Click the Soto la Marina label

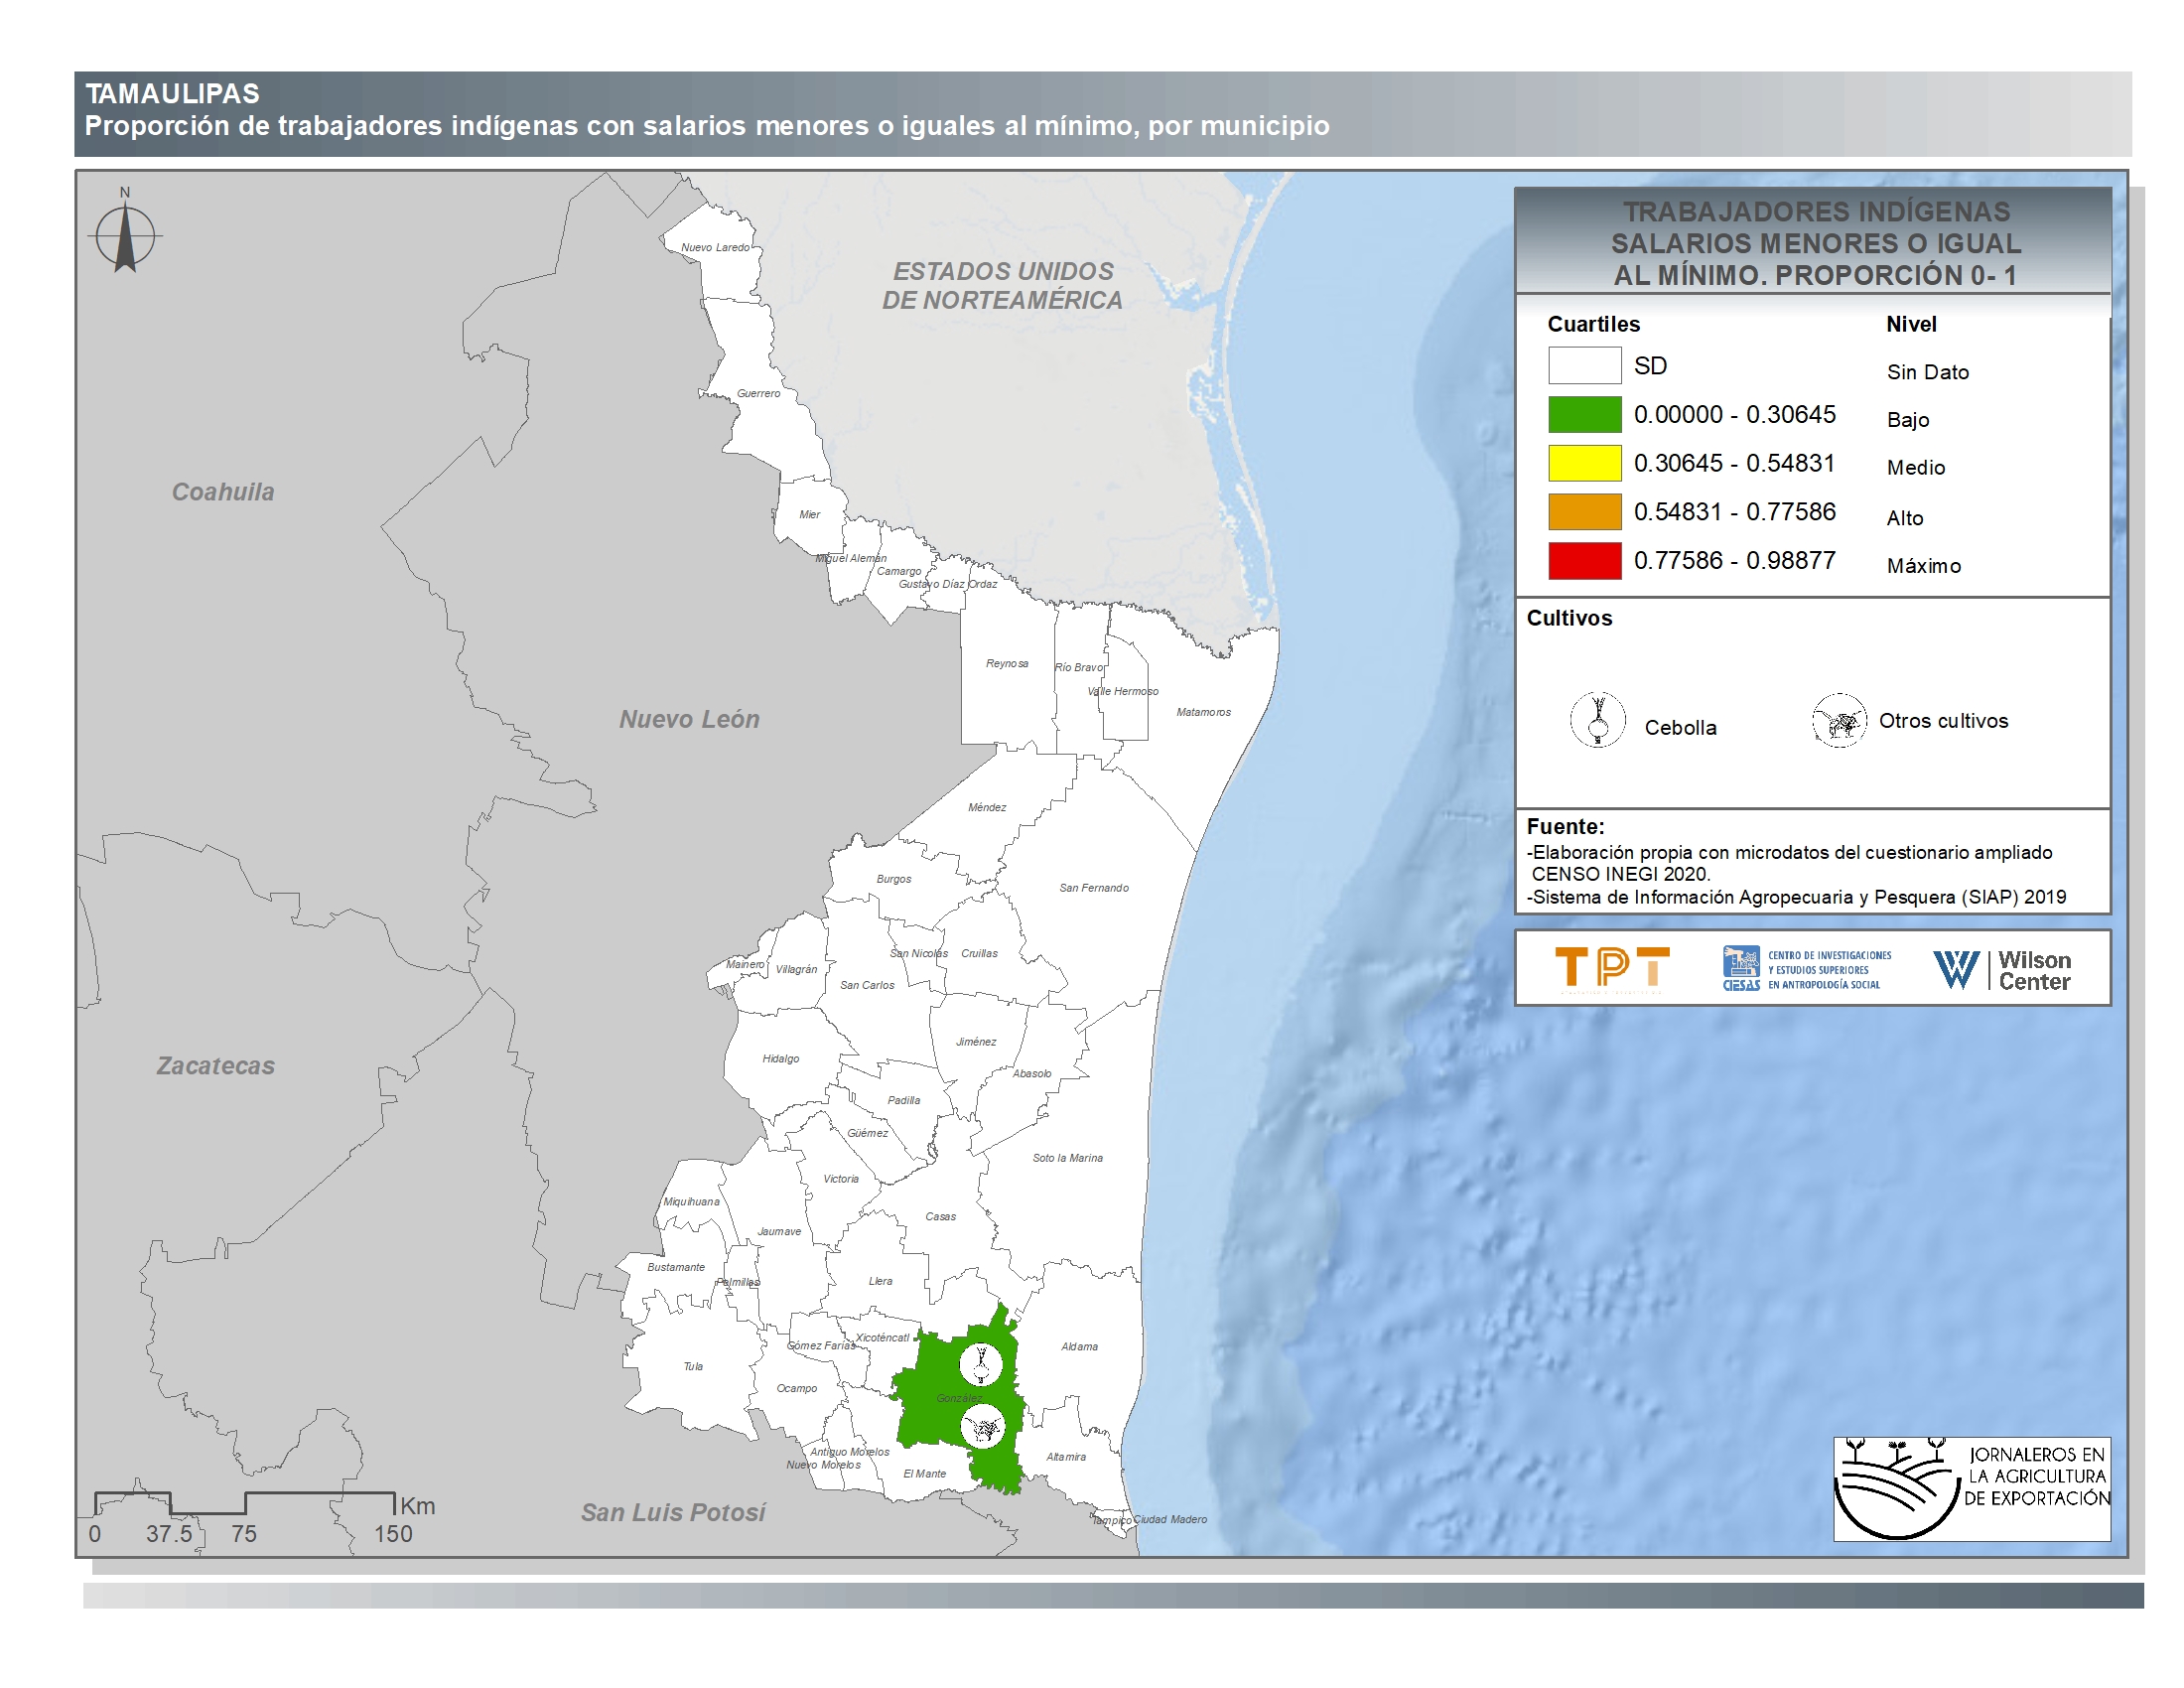(x=1067, y=1158)
